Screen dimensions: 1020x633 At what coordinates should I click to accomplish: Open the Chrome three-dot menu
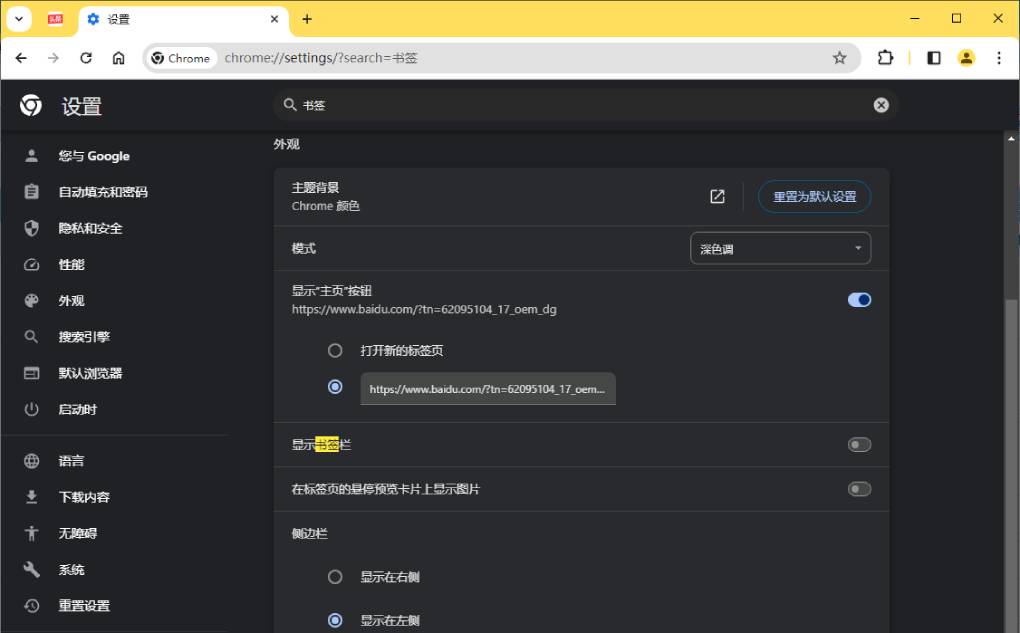(x=999, y=57)
